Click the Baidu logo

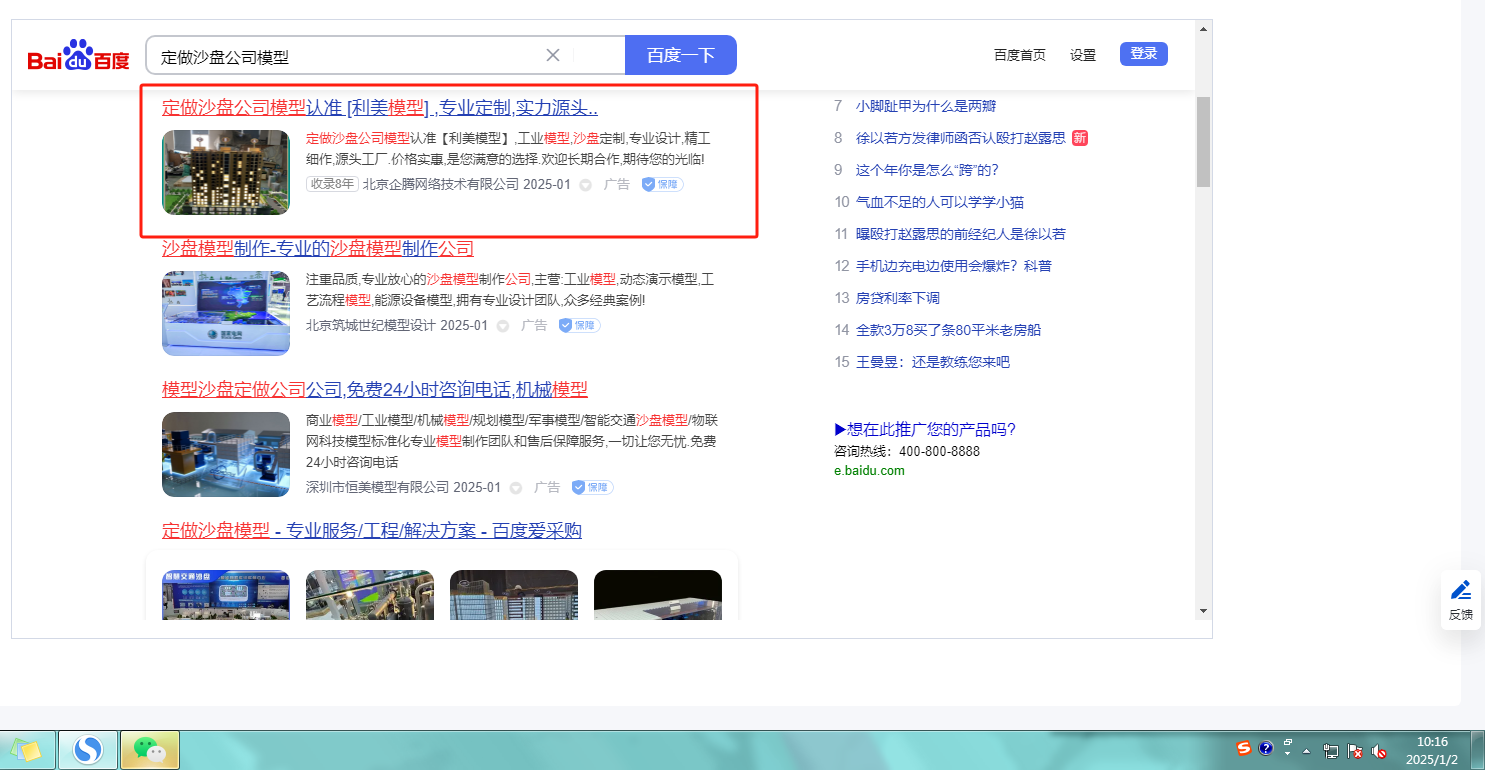[78, 57]
